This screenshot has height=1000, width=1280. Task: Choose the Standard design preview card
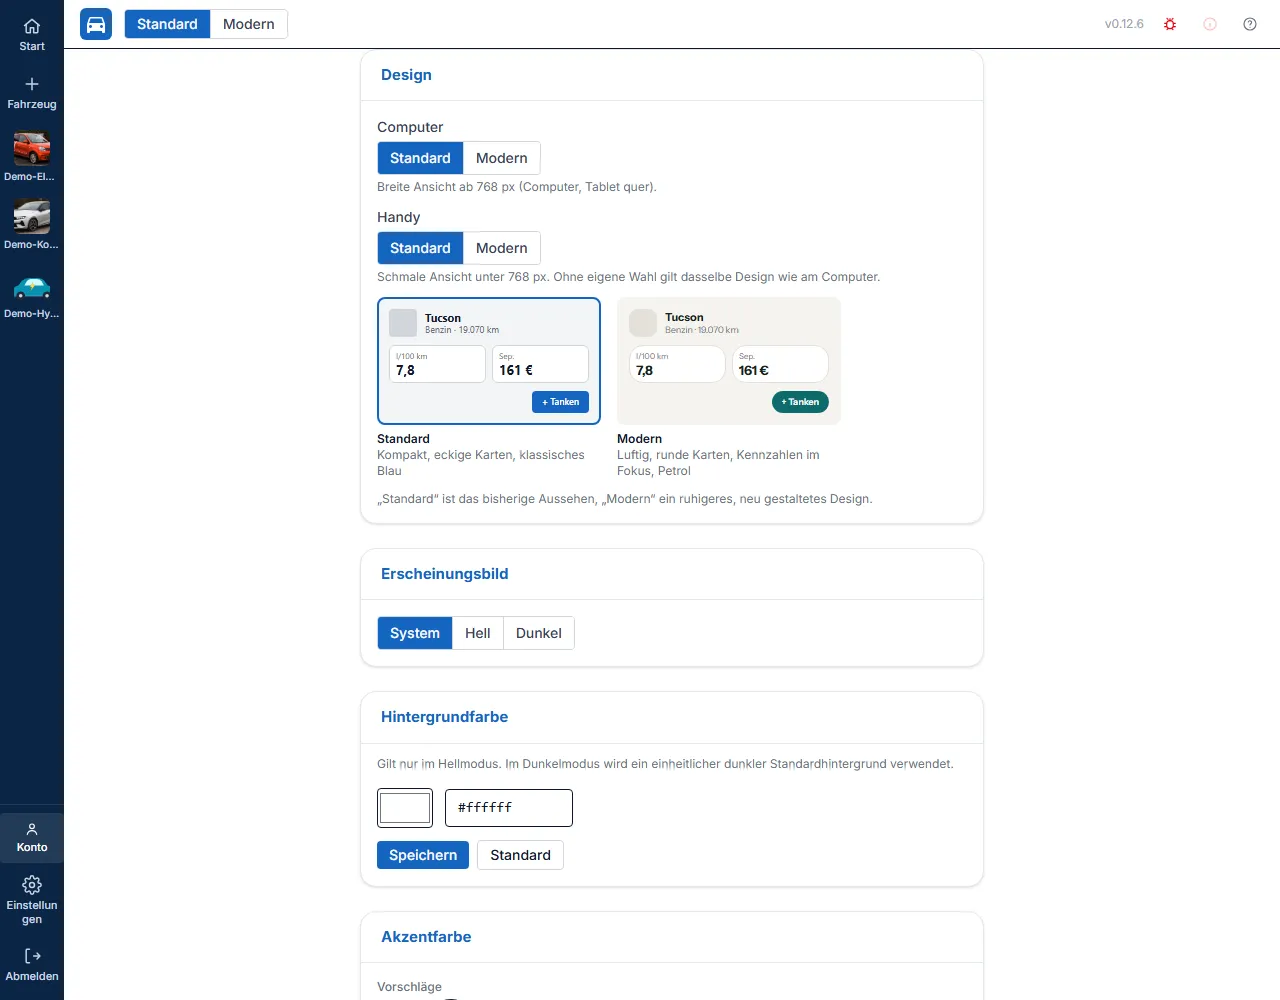(x=489, y=361)
